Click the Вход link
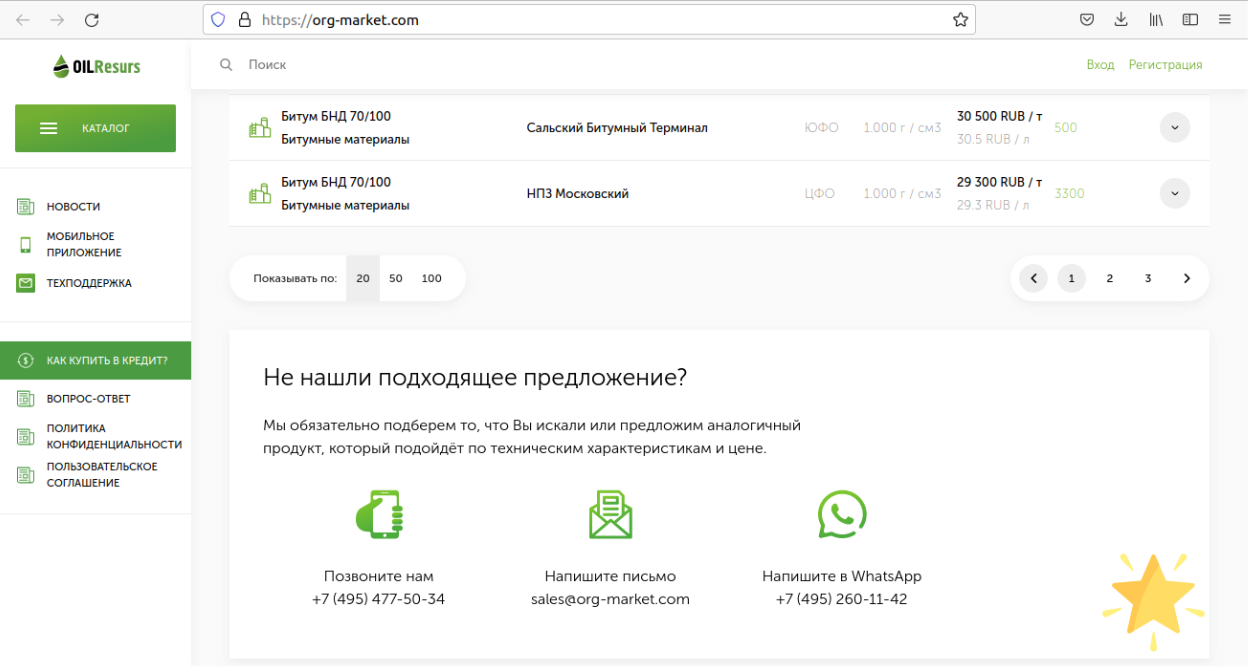 pyautogui.click(x=1100, y=65)
